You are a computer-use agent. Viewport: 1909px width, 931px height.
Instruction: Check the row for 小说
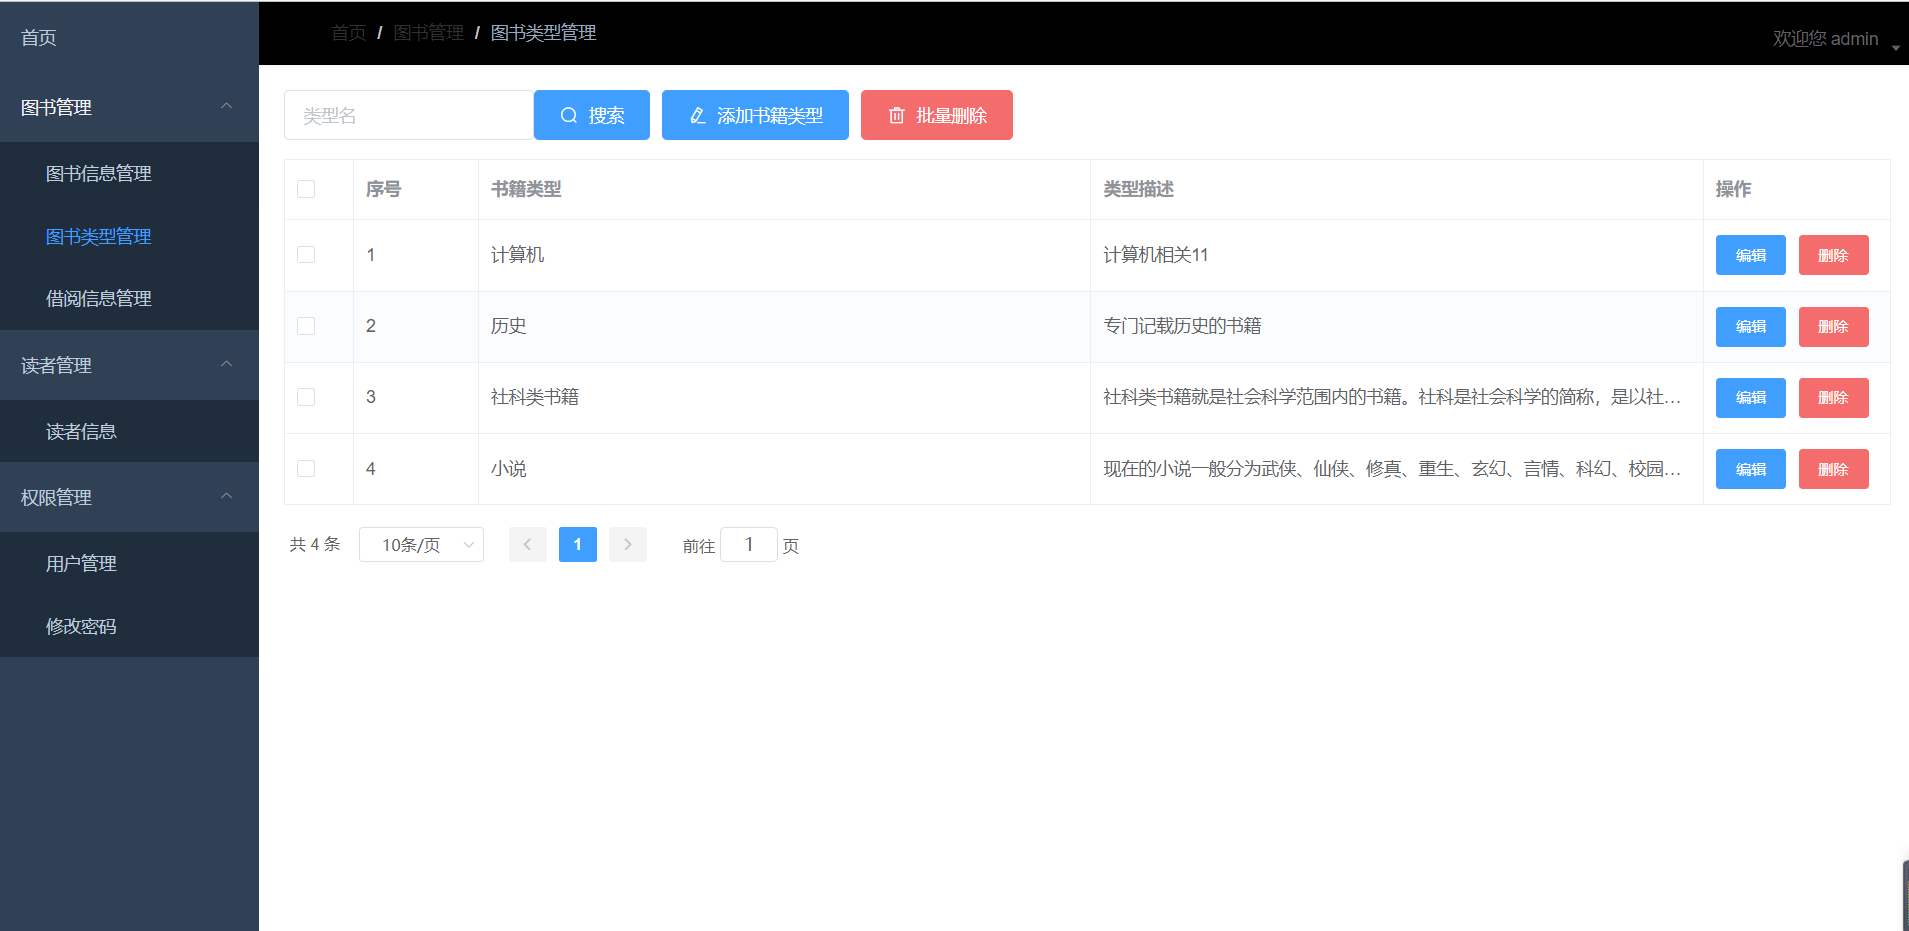click(x=306, y=469)
